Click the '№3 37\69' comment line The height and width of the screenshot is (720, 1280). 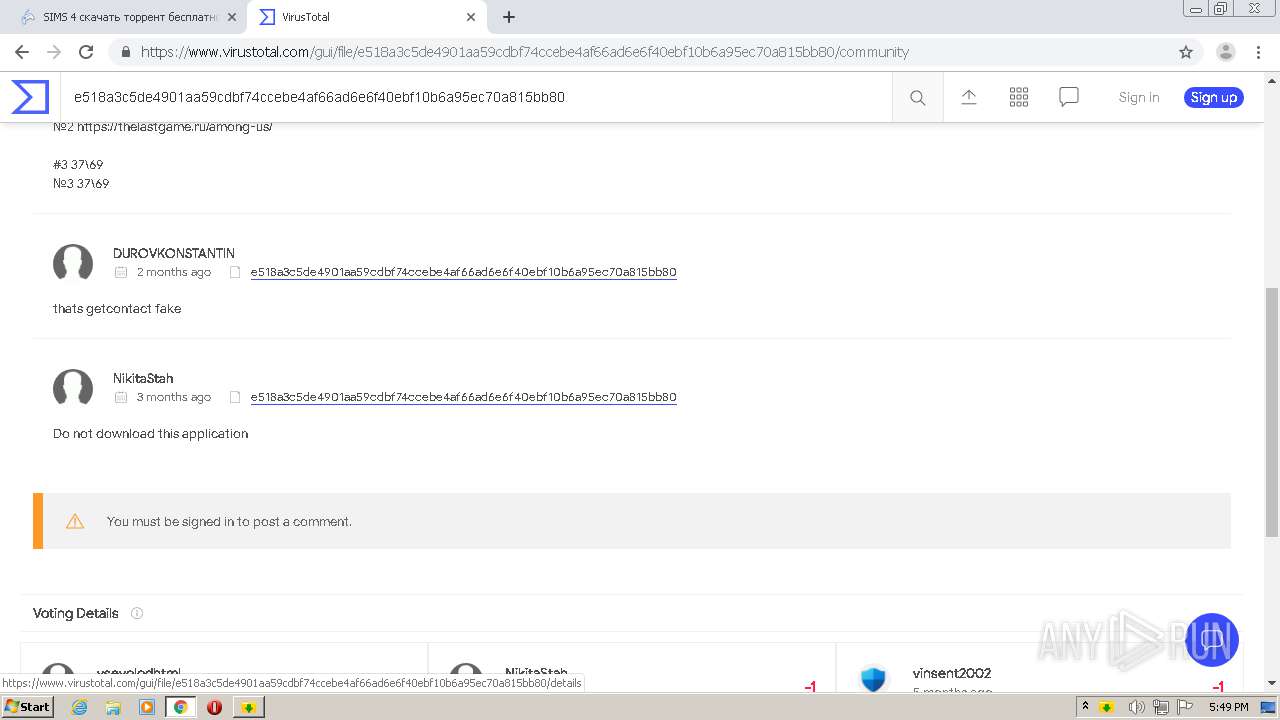pos(81,184)
